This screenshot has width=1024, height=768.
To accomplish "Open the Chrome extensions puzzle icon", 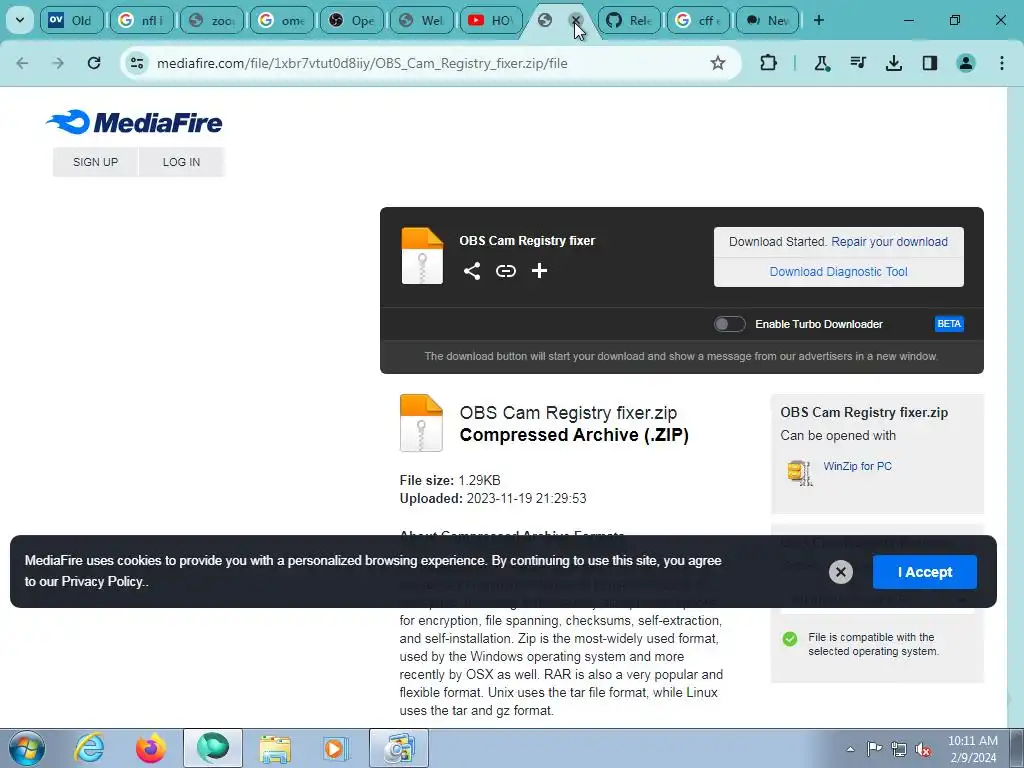I will pos(769,63).
